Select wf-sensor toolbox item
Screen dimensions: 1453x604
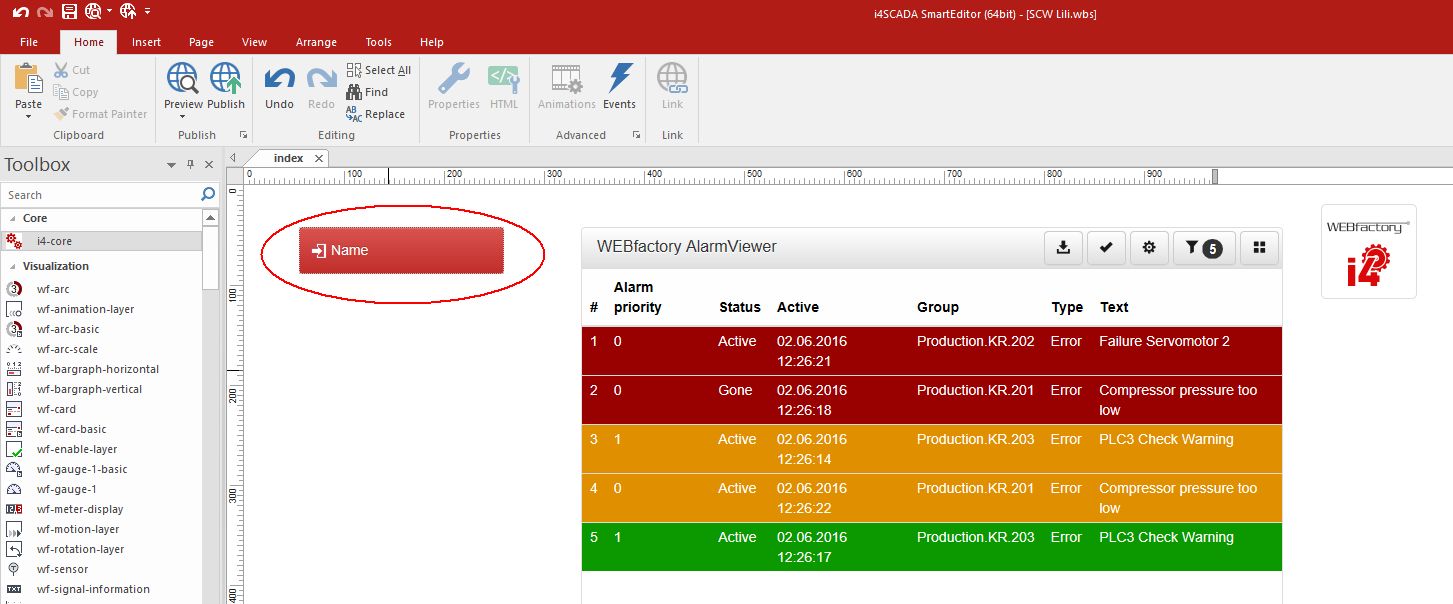pos(102,569)
